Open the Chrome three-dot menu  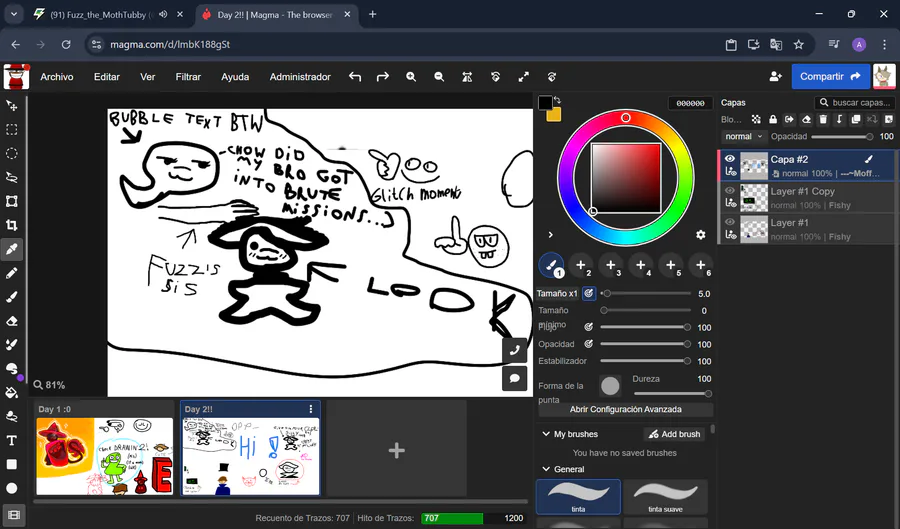884,44
